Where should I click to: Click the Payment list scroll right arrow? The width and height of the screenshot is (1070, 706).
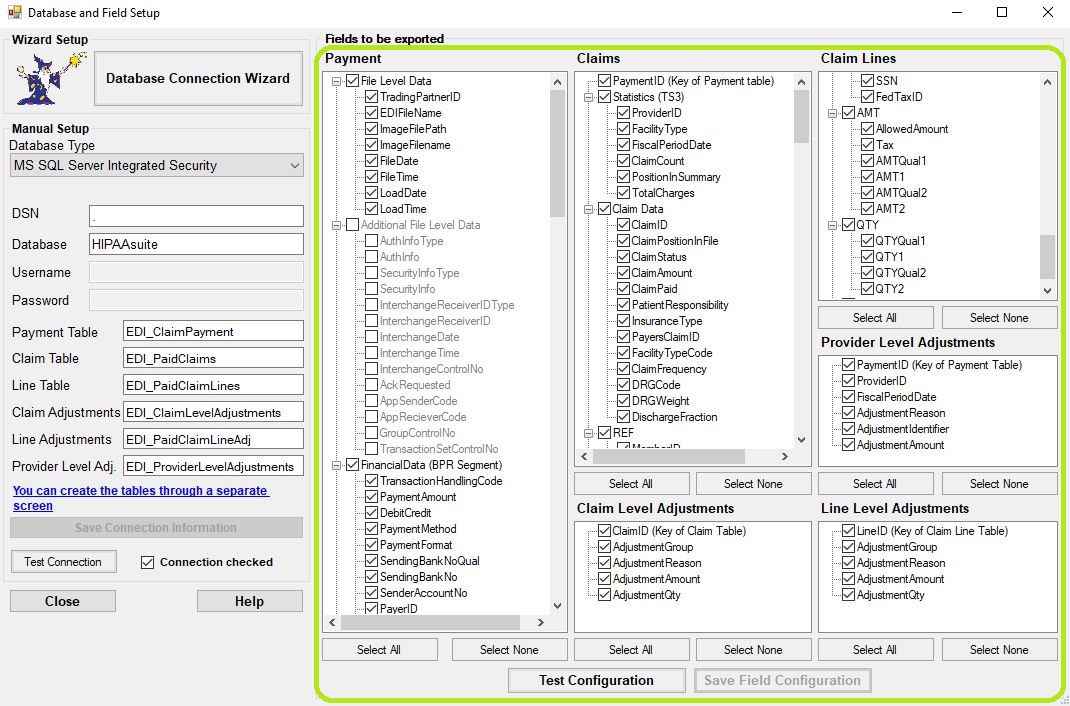[540, 622]
